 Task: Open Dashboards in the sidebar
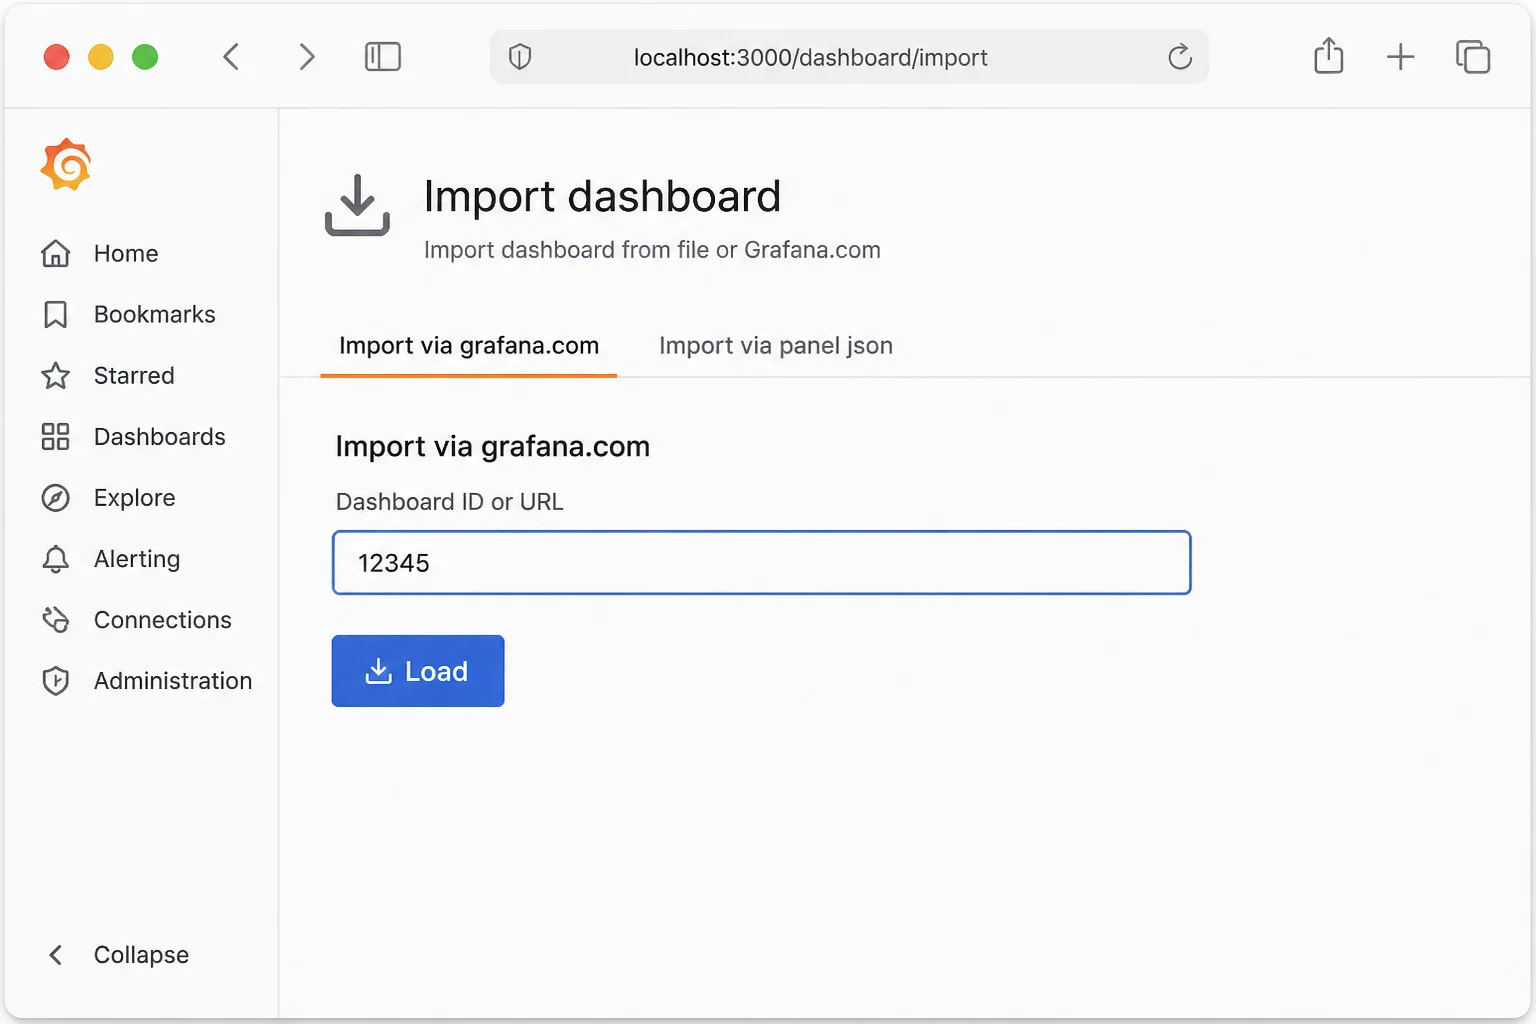pyautogui.click(x=159, y=437)
